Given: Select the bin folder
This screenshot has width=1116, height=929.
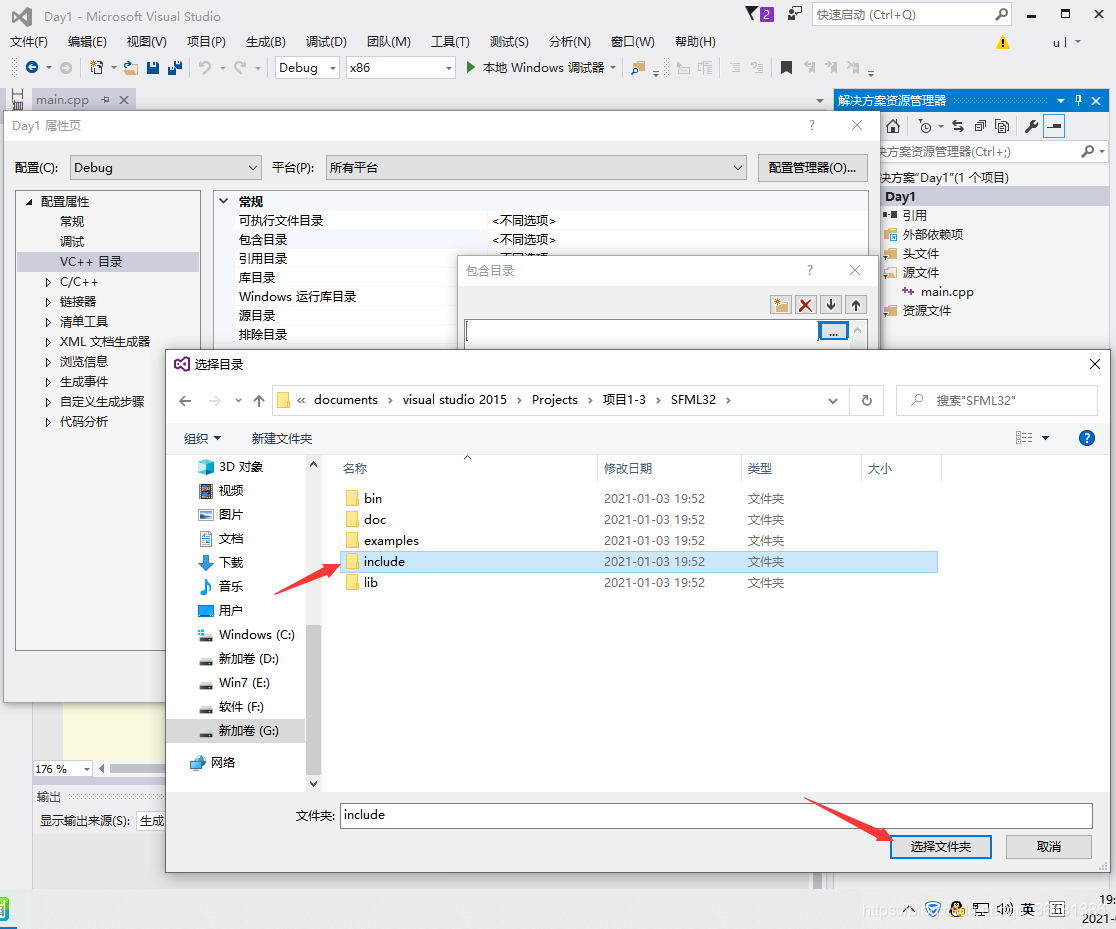Looking at the screenshot, I should pos(638,498).
